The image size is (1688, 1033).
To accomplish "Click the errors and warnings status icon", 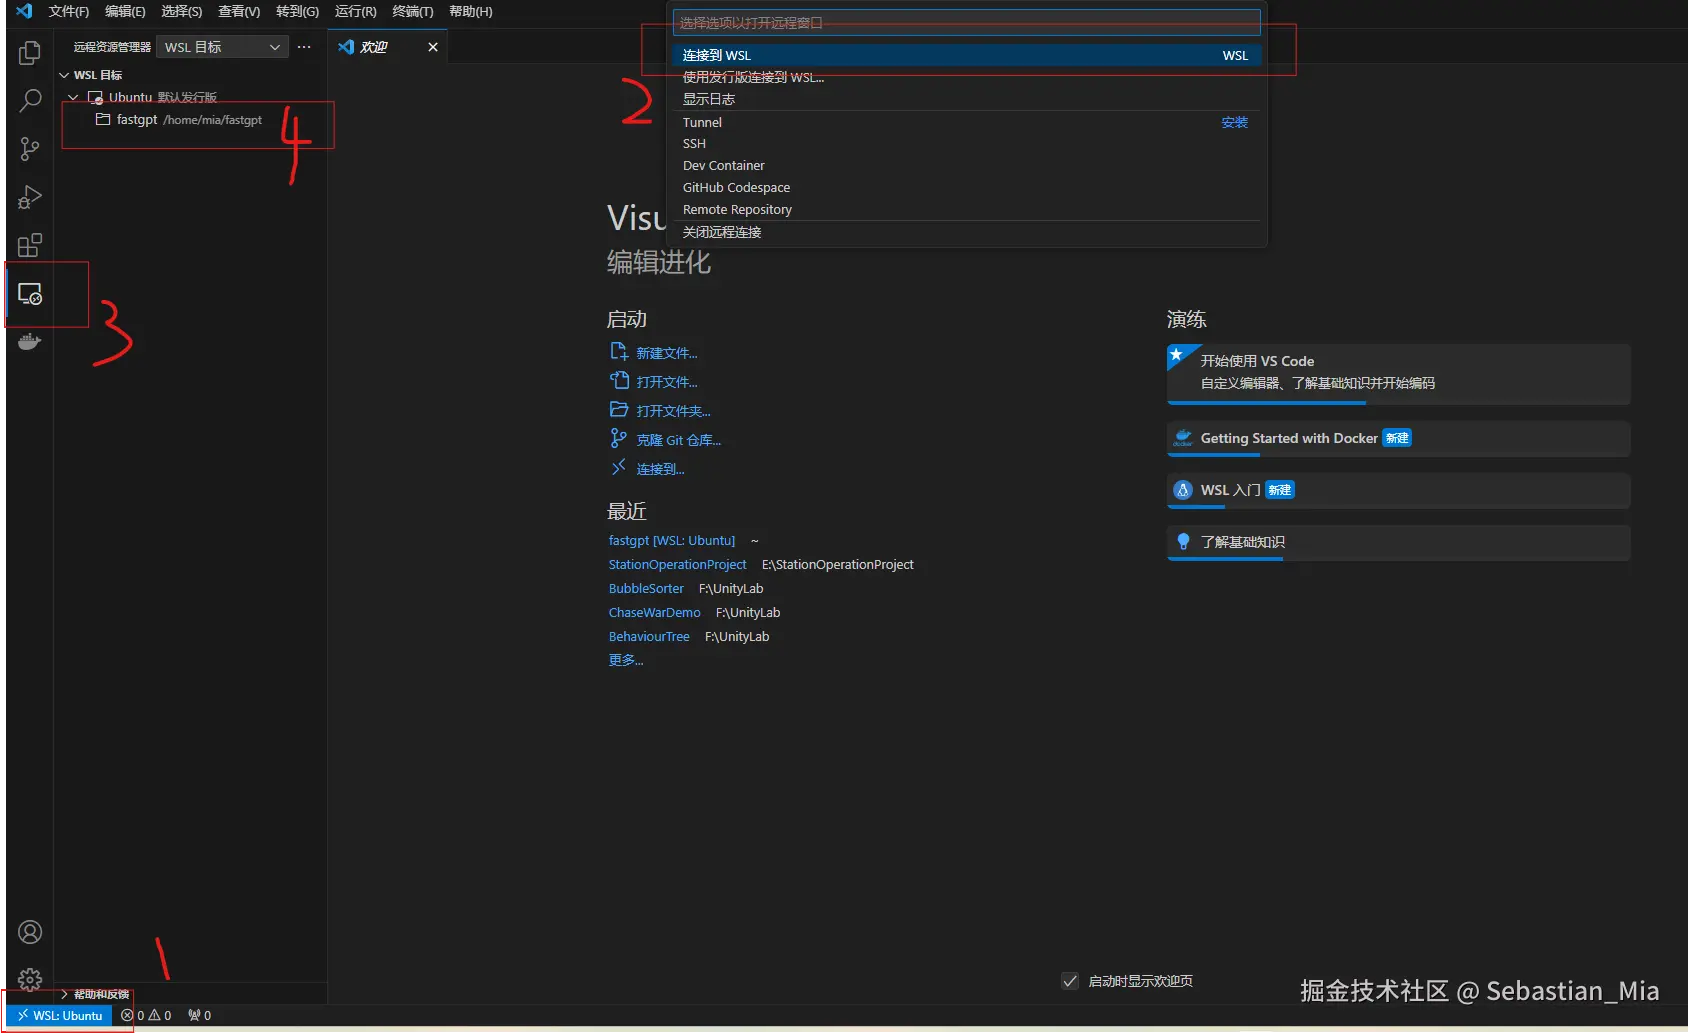I will [146, 1015].
